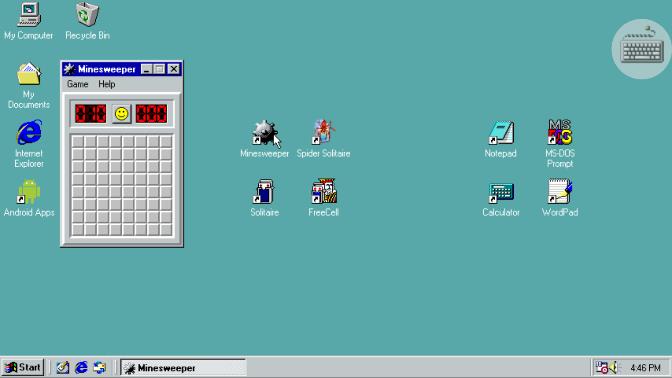The height and width of the screenshot is (378, 672).
Task: Select the Notepad shortcut icon
Action: (x=501, y=132)
